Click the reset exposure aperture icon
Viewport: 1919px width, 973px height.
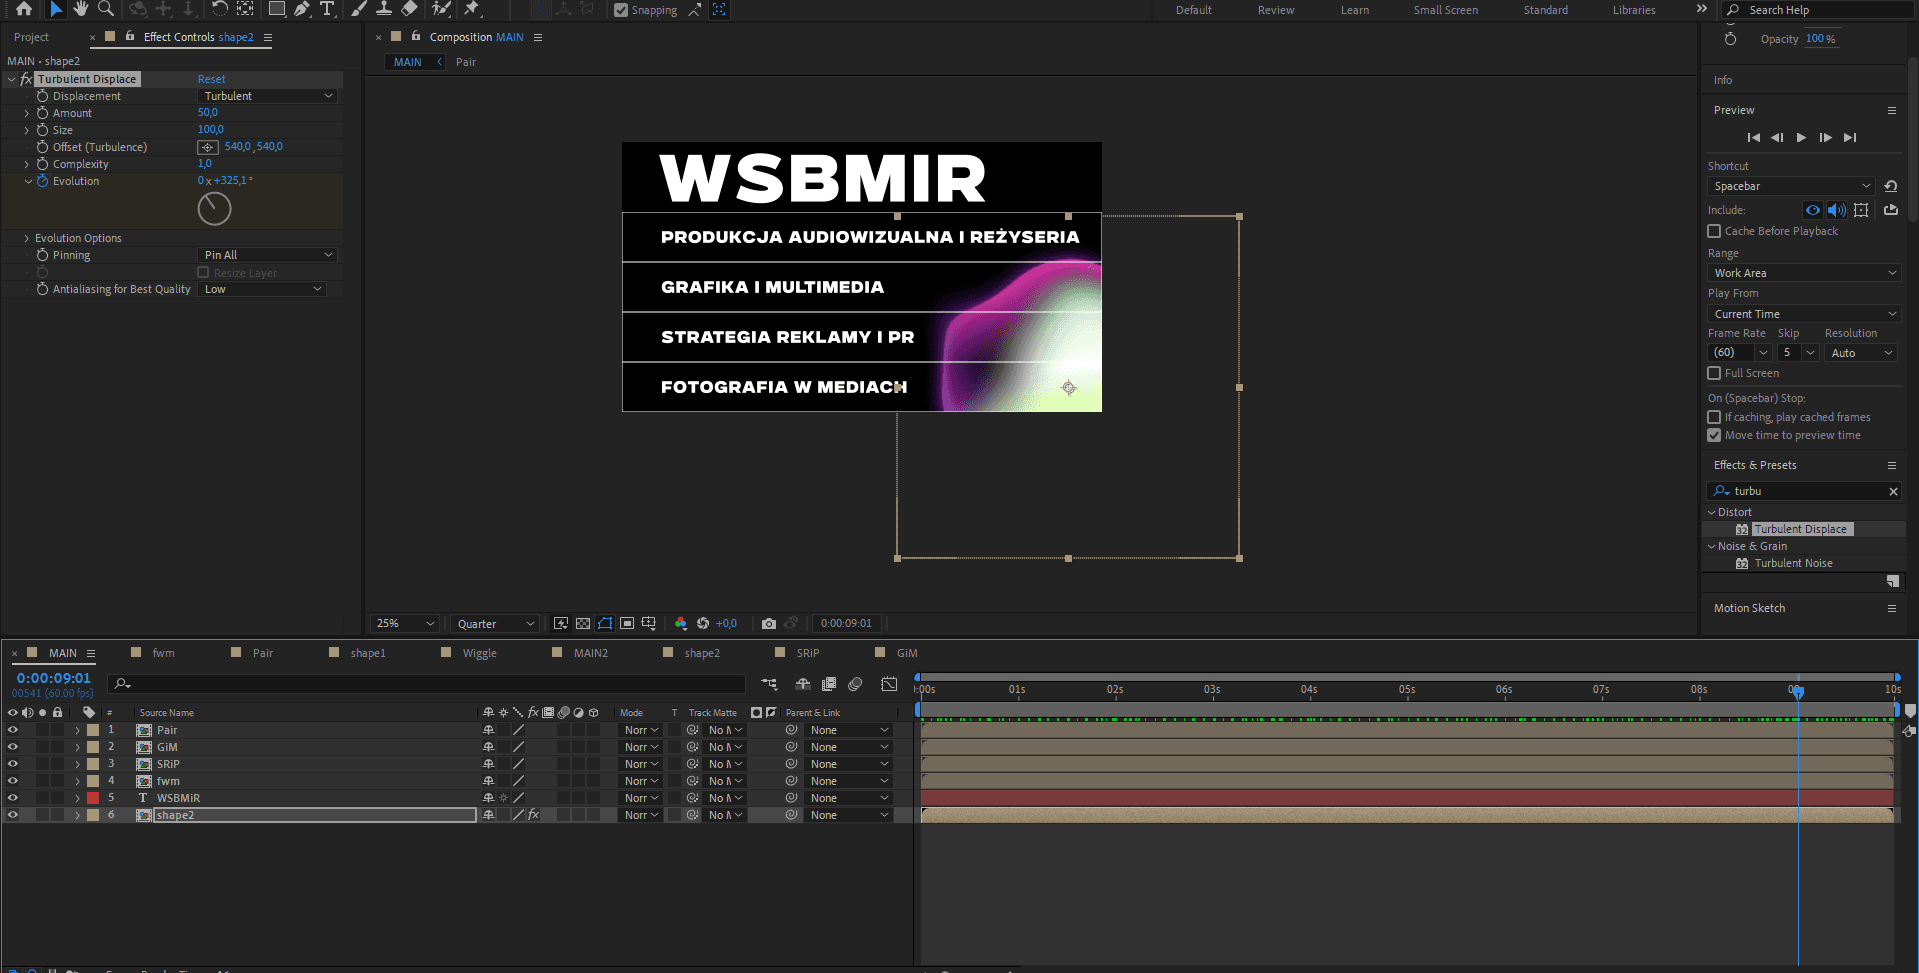point(703,623)
